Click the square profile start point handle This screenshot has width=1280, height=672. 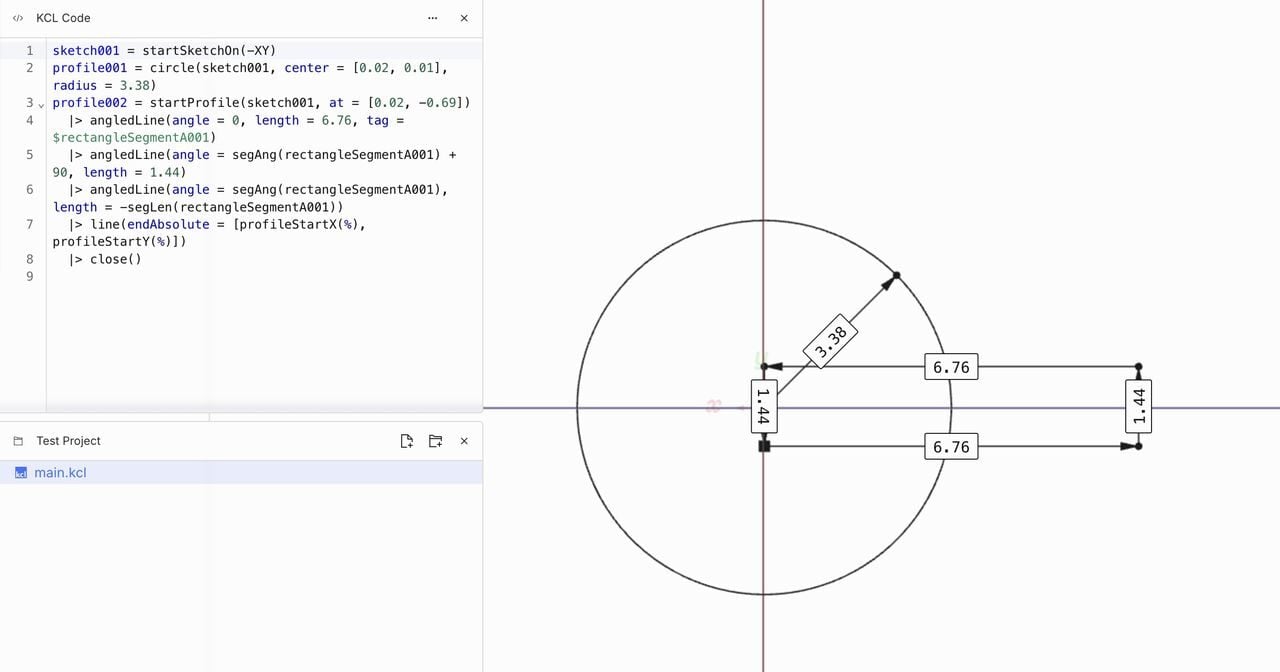pyautogui.click(x=764, y=446)
